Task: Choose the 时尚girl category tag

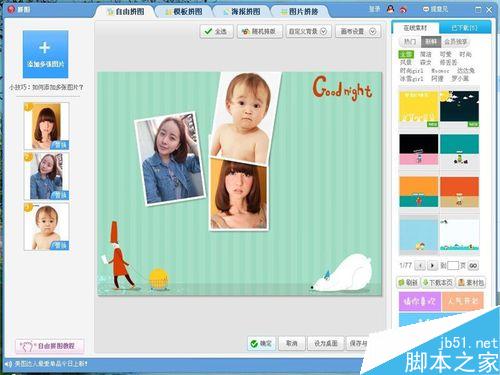Action: pyautogui.click(x=411, y=71)
